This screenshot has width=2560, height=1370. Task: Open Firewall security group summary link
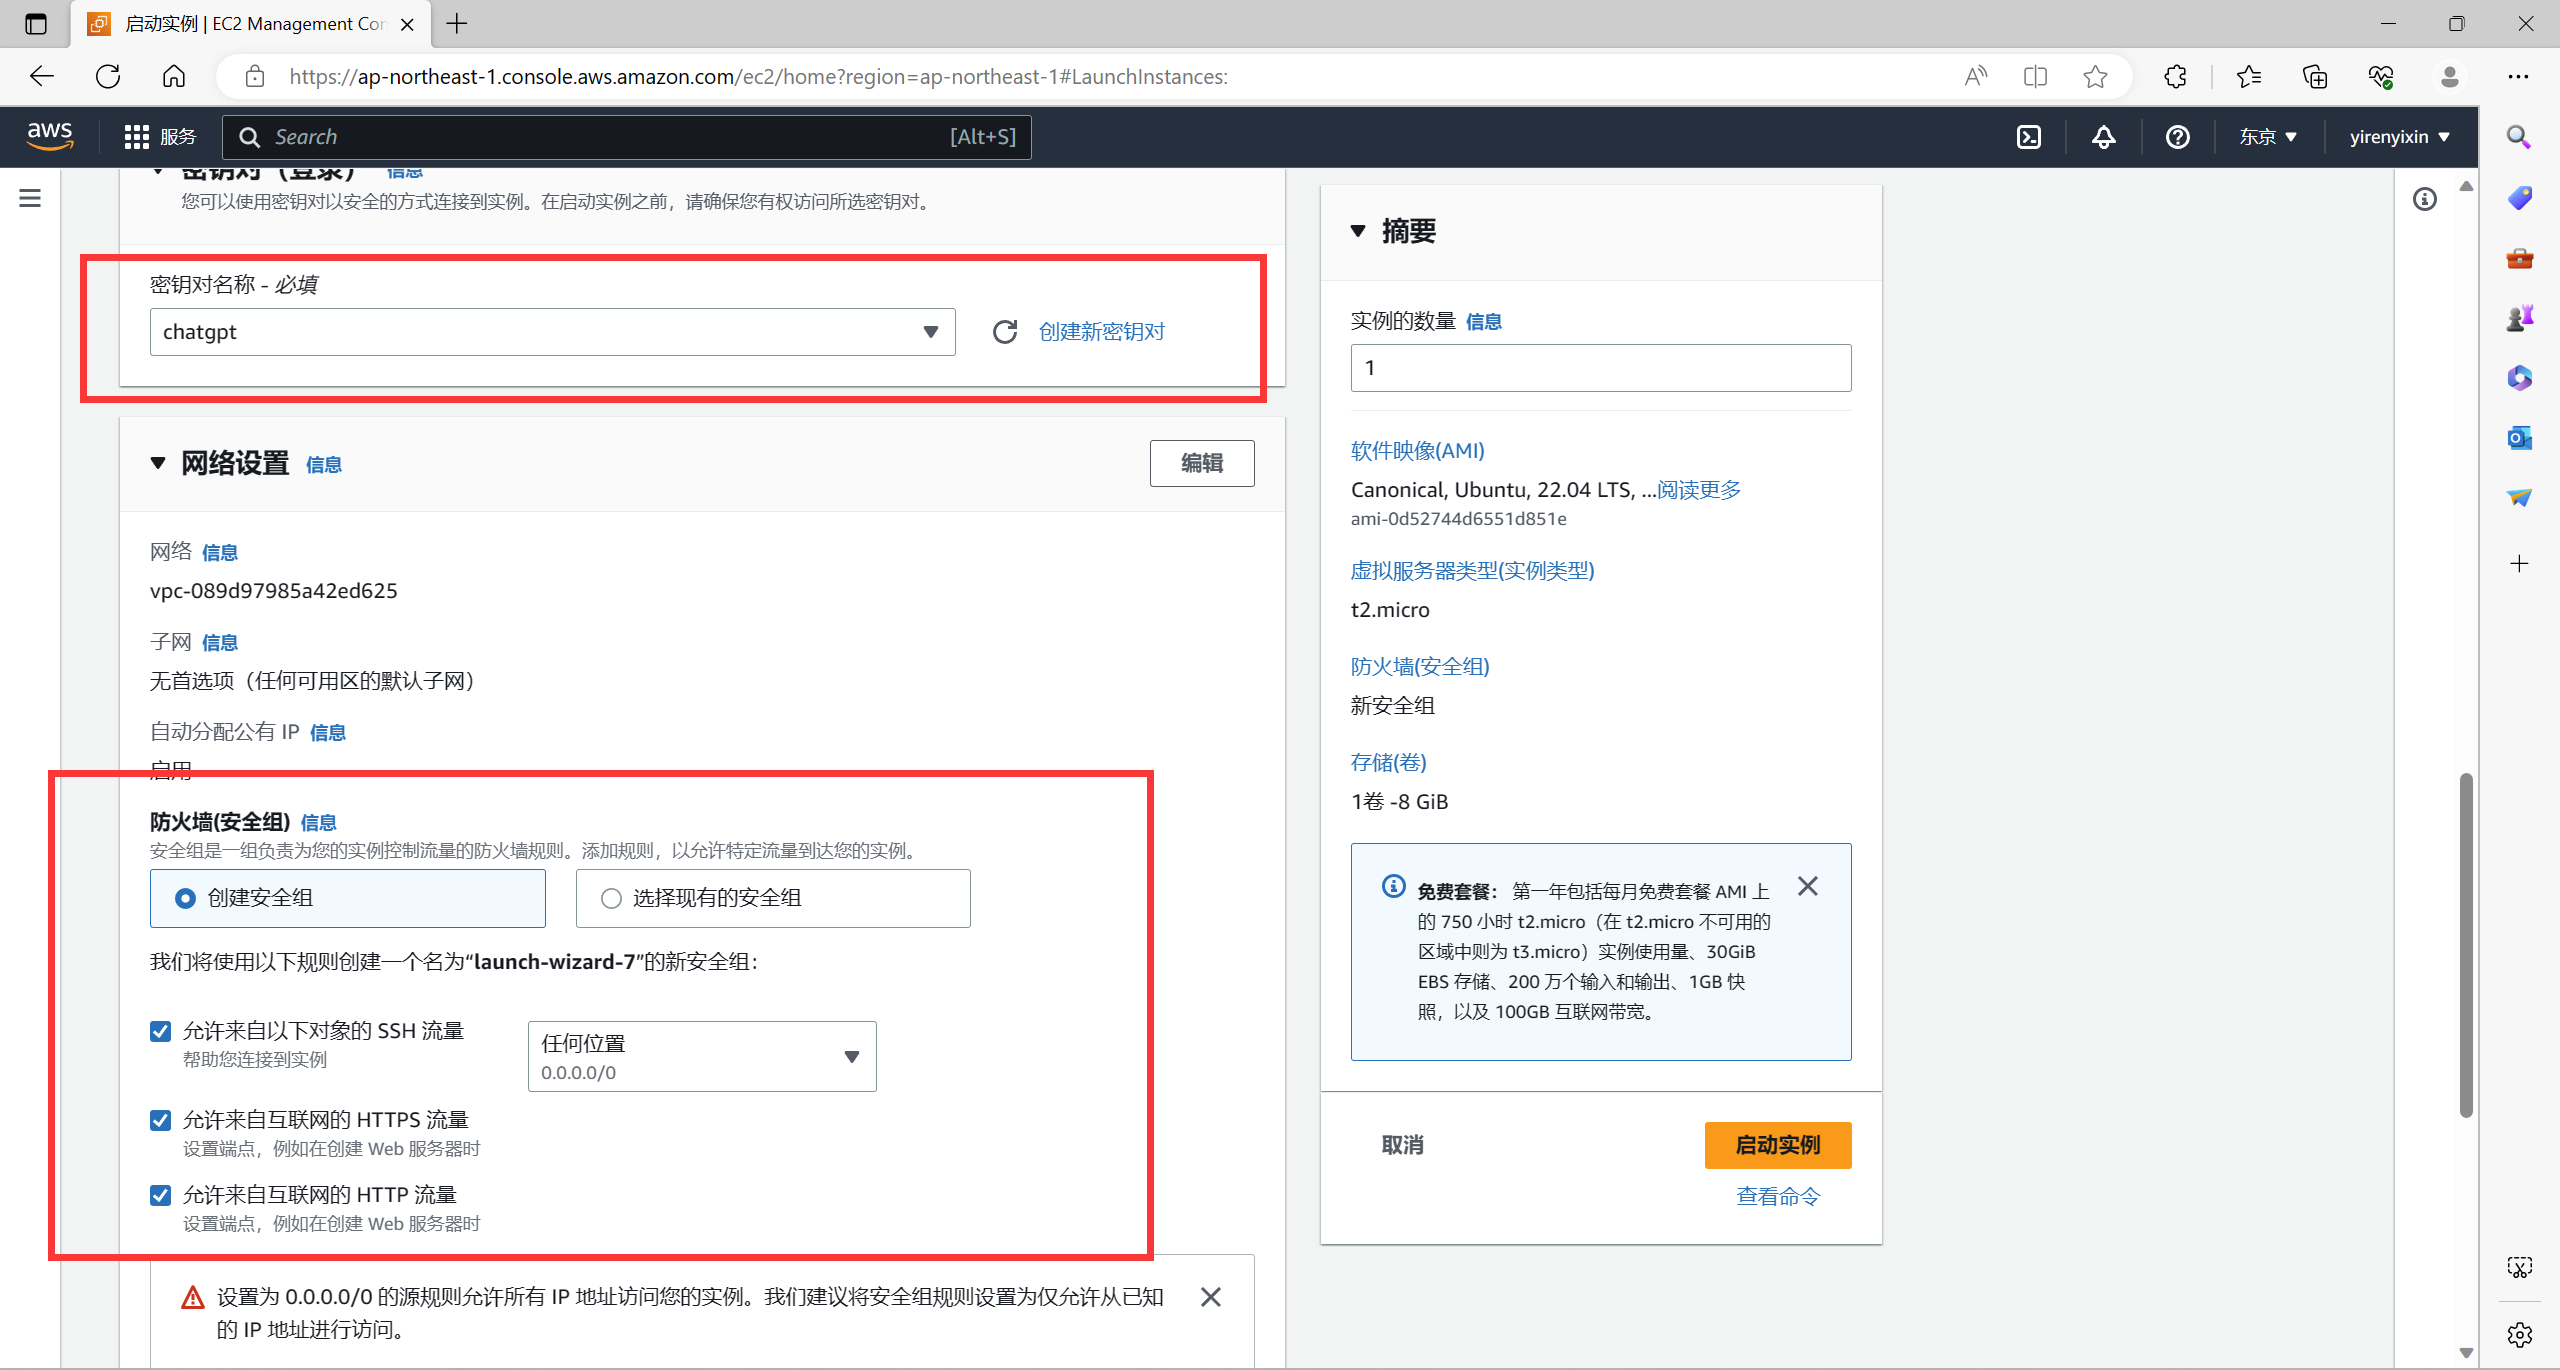coord(1420,667)
